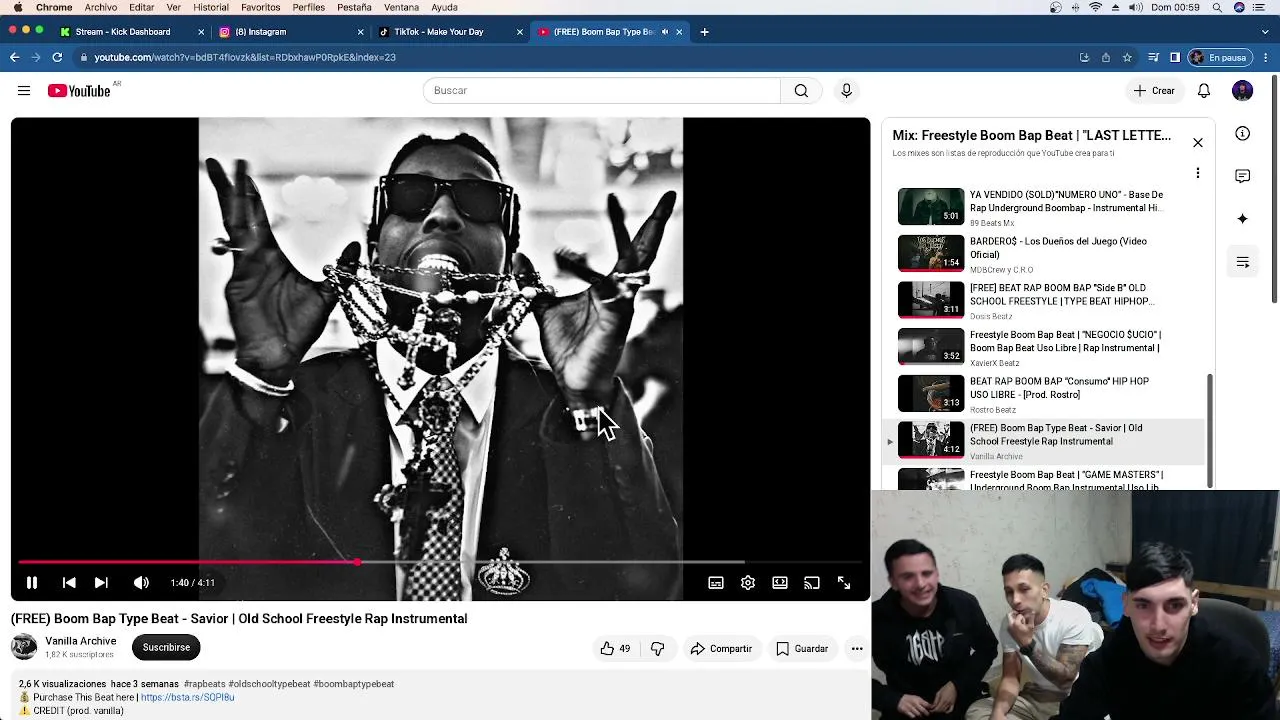Open the Chrome three-dot menu

pos(1267,57)
